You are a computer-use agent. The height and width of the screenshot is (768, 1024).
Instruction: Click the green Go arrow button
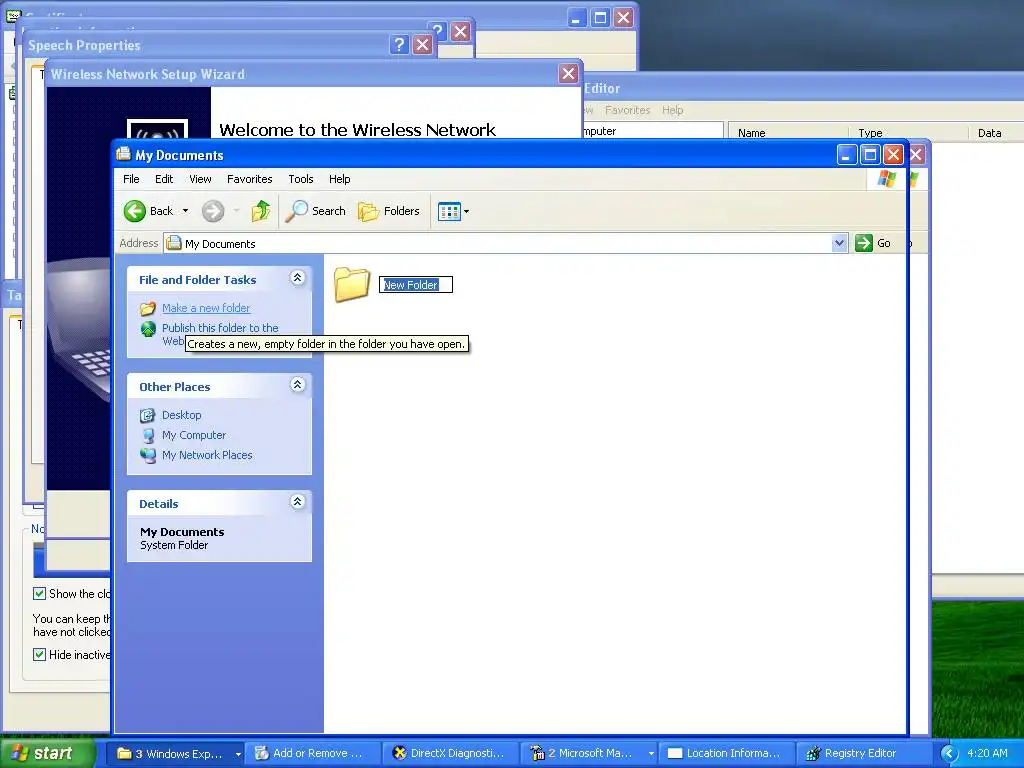coord(864,243)
